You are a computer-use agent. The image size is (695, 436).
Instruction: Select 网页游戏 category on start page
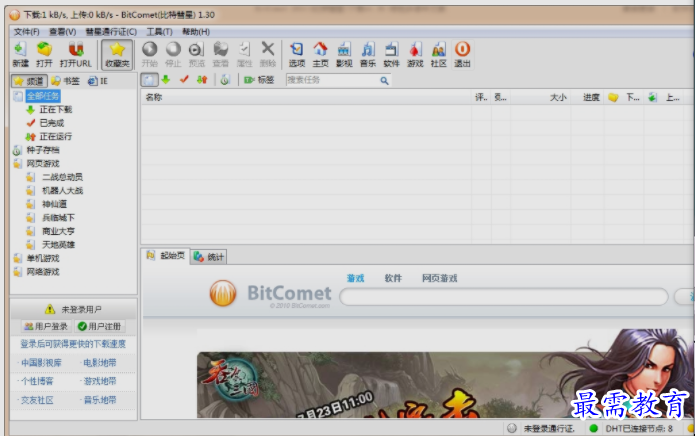[439, 278]
